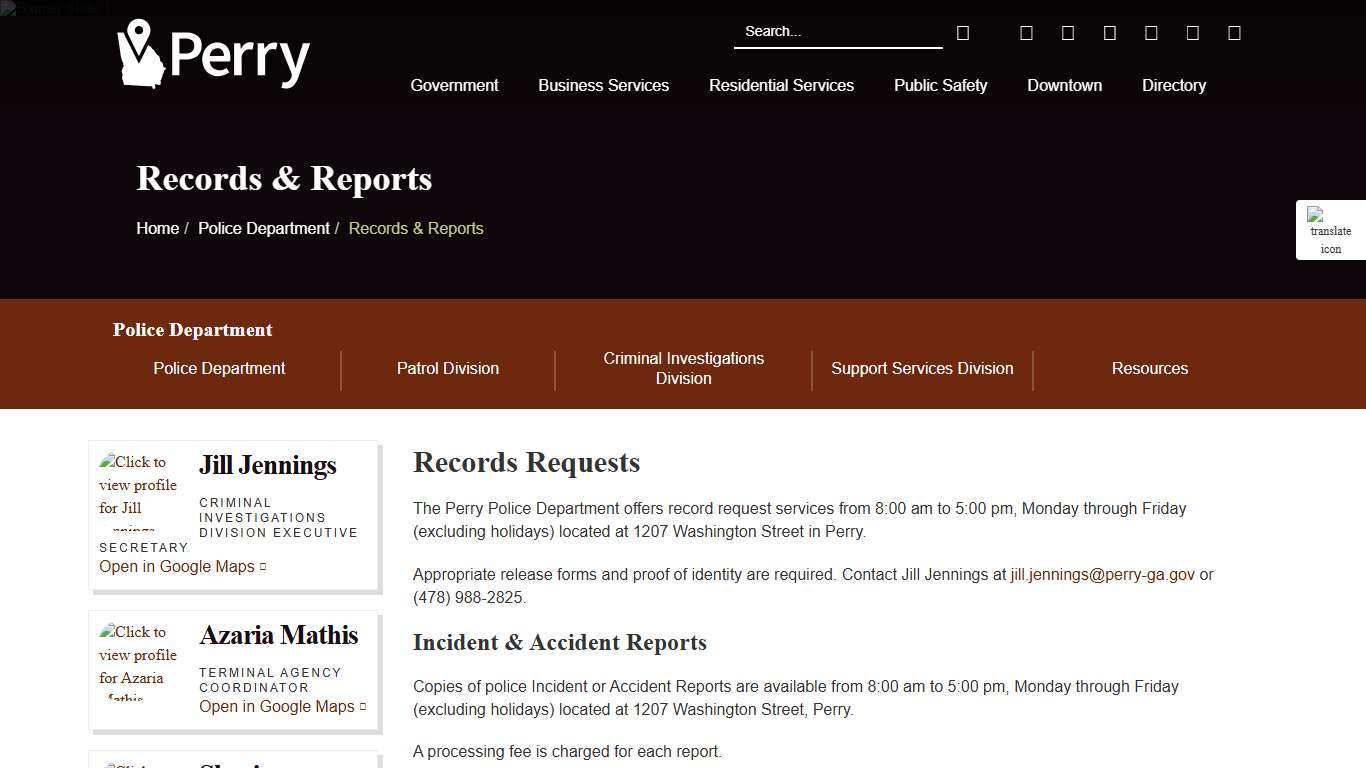Open the translate icon widget
Image resolution: width=1366 pixels, height=768 pixels.
click(1330, 230)
